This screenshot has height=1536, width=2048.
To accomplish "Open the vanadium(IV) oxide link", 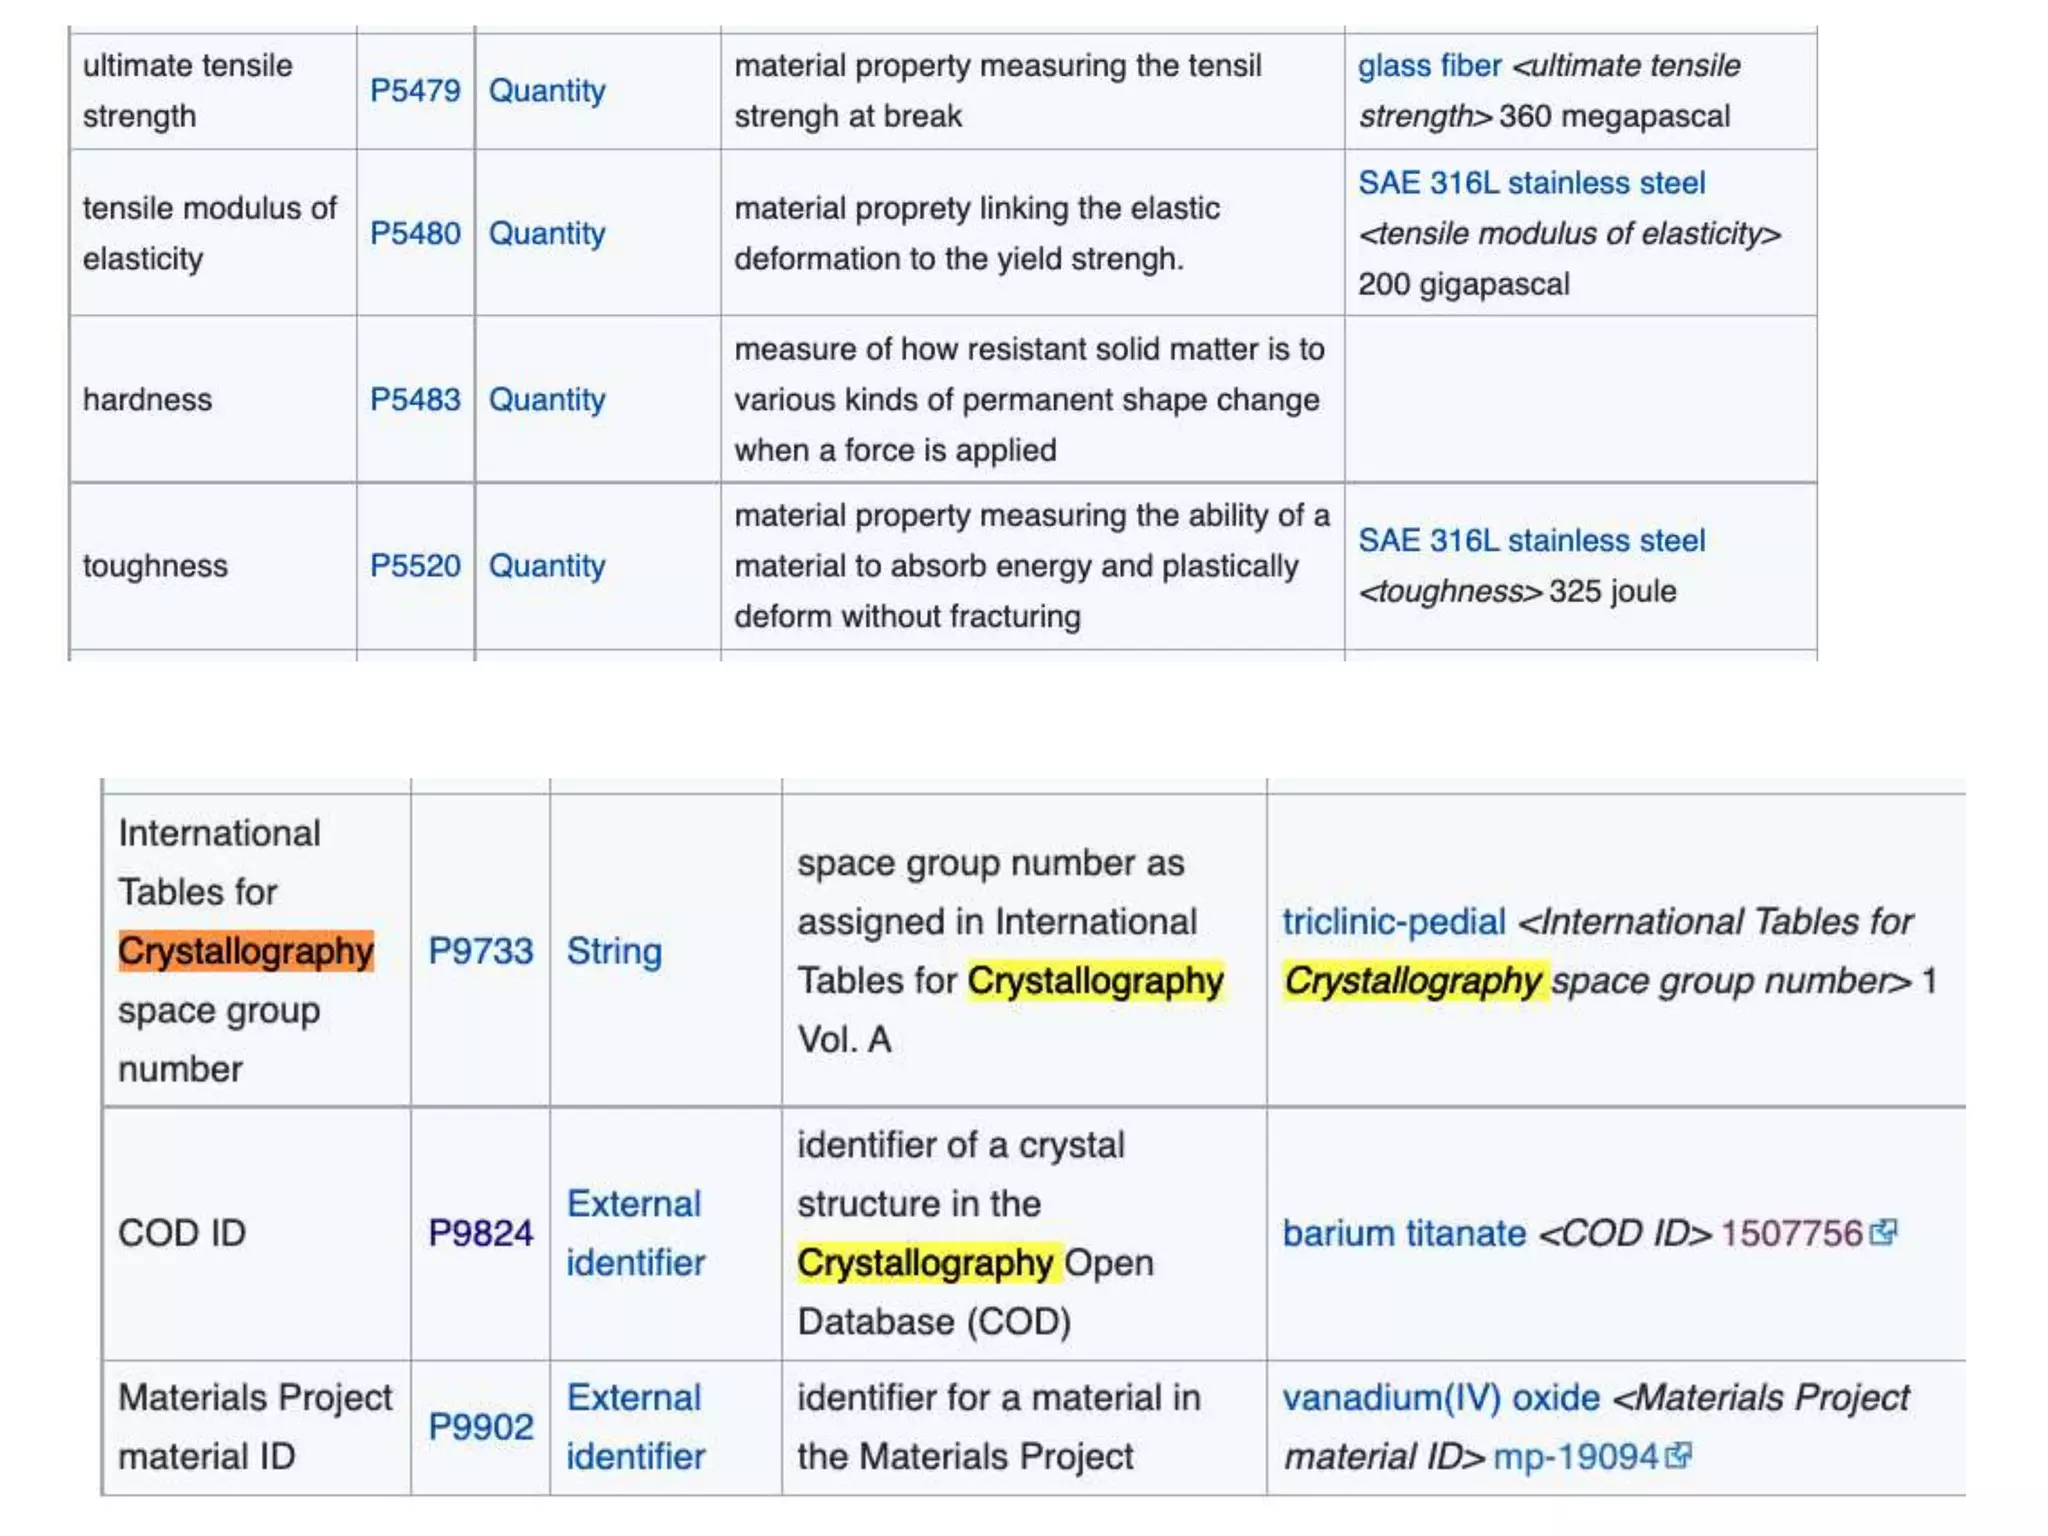I will [x=1440, y=1397].
